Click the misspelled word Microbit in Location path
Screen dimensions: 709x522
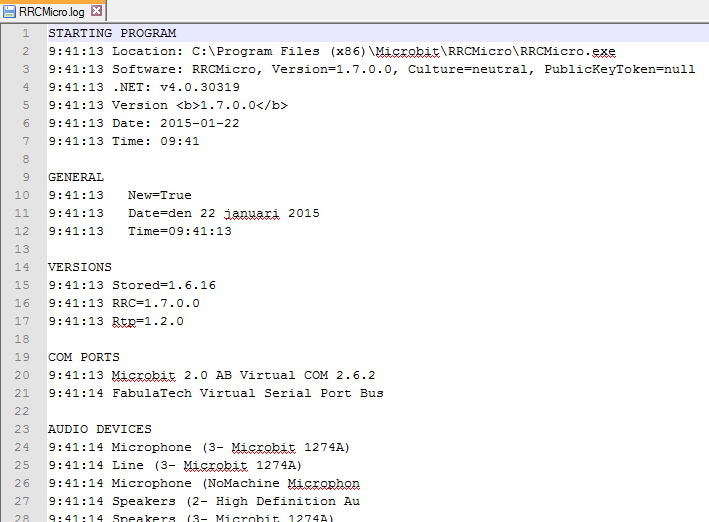tap(407, 52)
